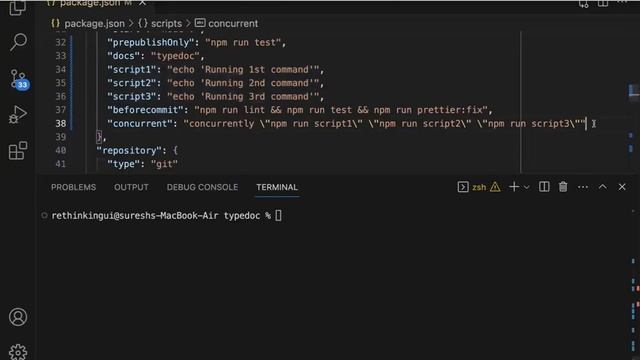Click the "script1" key text
The image size is (640, 360).
[131, 69]
